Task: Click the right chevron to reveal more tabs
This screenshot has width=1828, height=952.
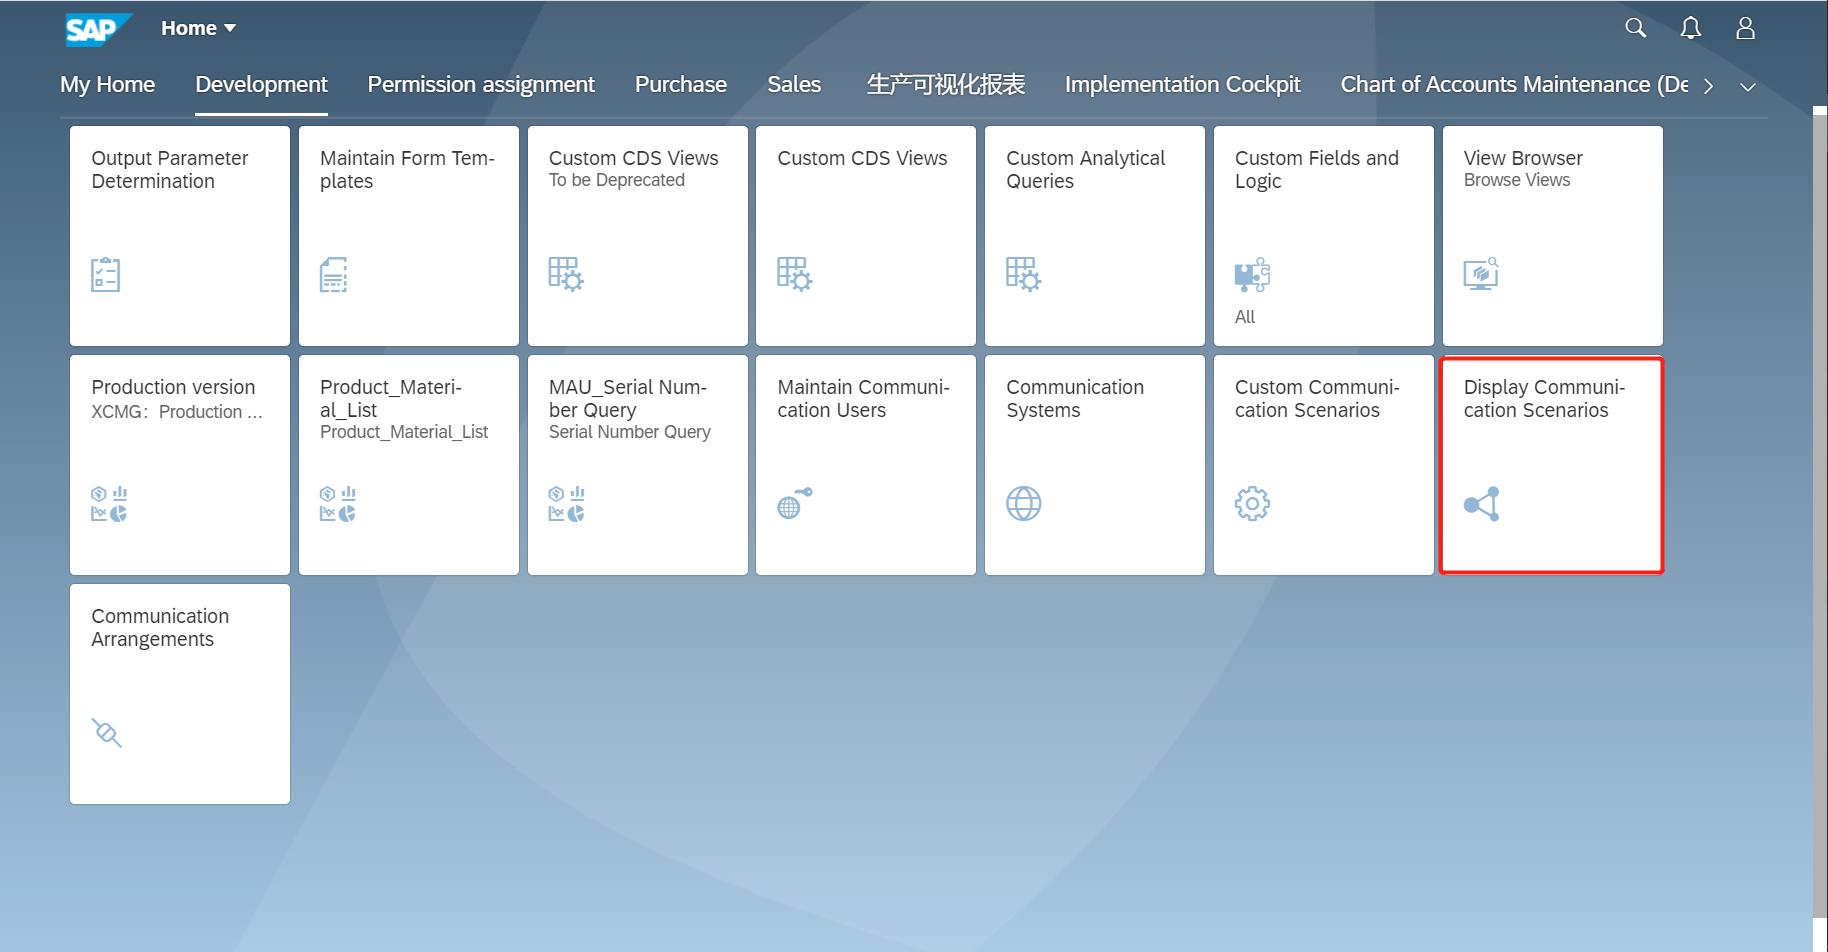Action: coord(1709,86)
